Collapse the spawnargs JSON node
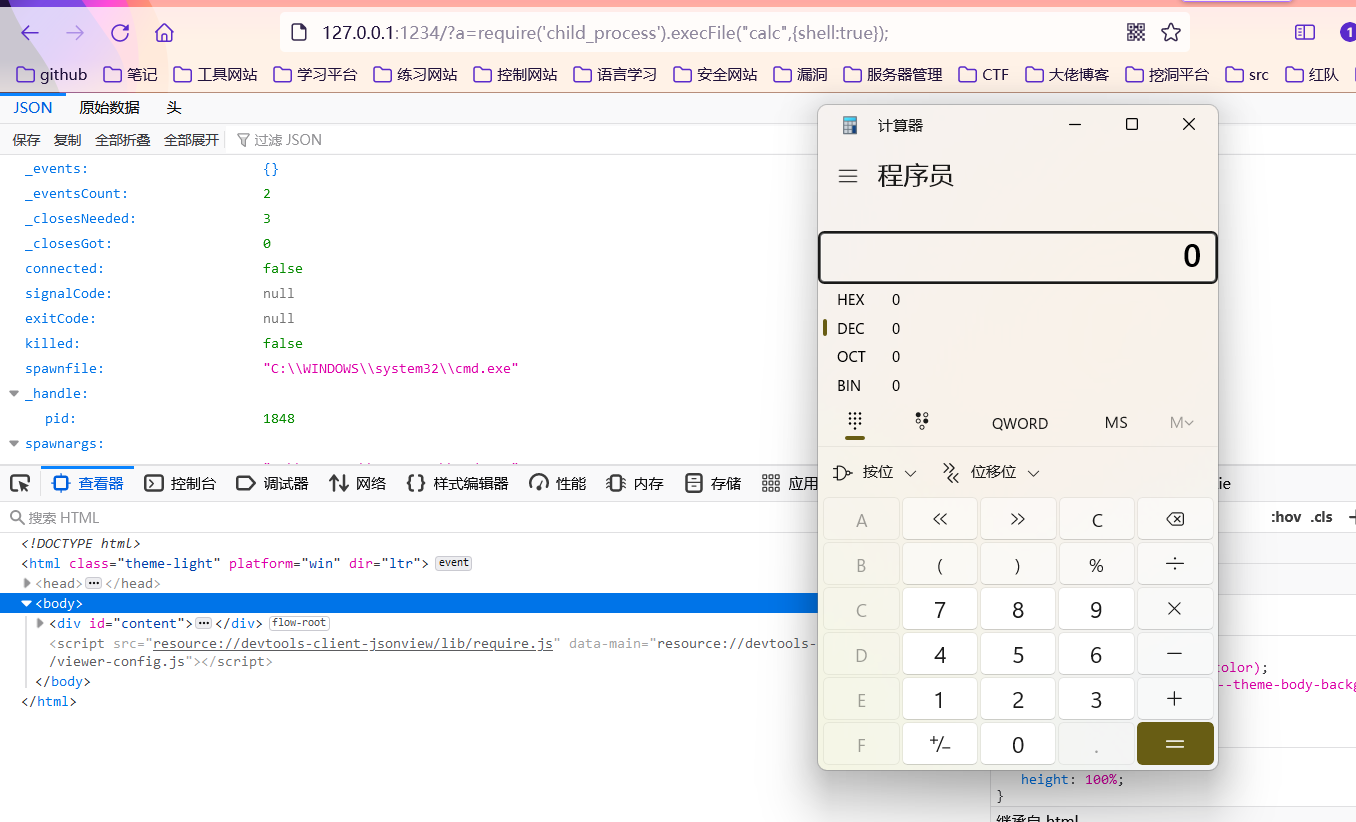The width and height of the screenshot is (1356, 822). [x=14, y=444]
